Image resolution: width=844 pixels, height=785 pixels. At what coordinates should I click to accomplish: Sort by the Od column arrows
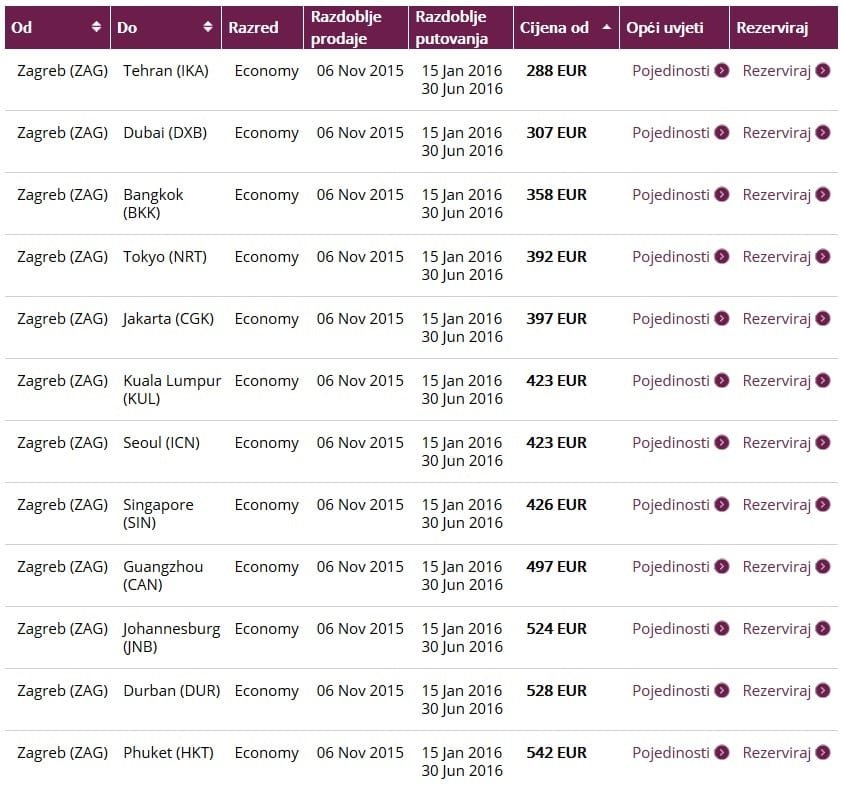(96, 26)
